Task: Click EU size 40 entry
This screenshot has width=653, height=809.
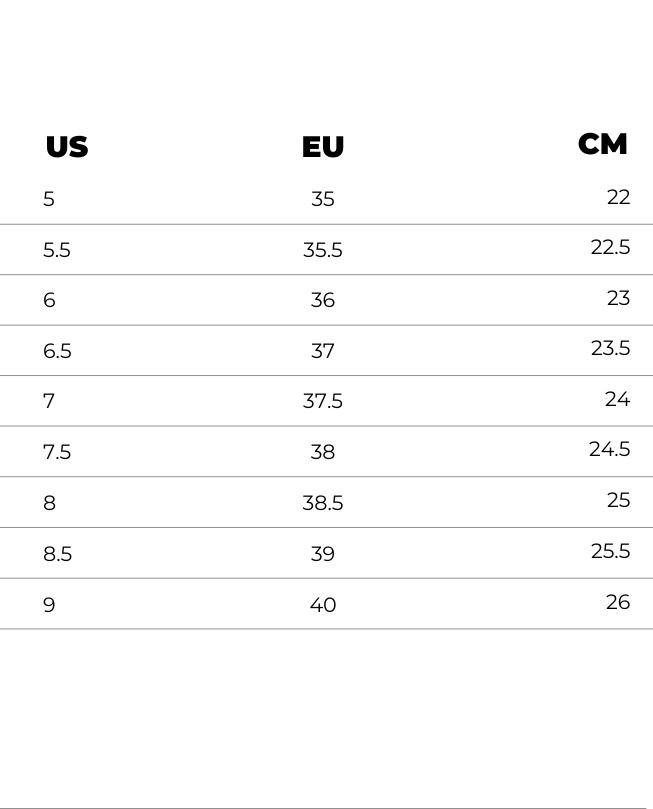Action: pos(323,605)
